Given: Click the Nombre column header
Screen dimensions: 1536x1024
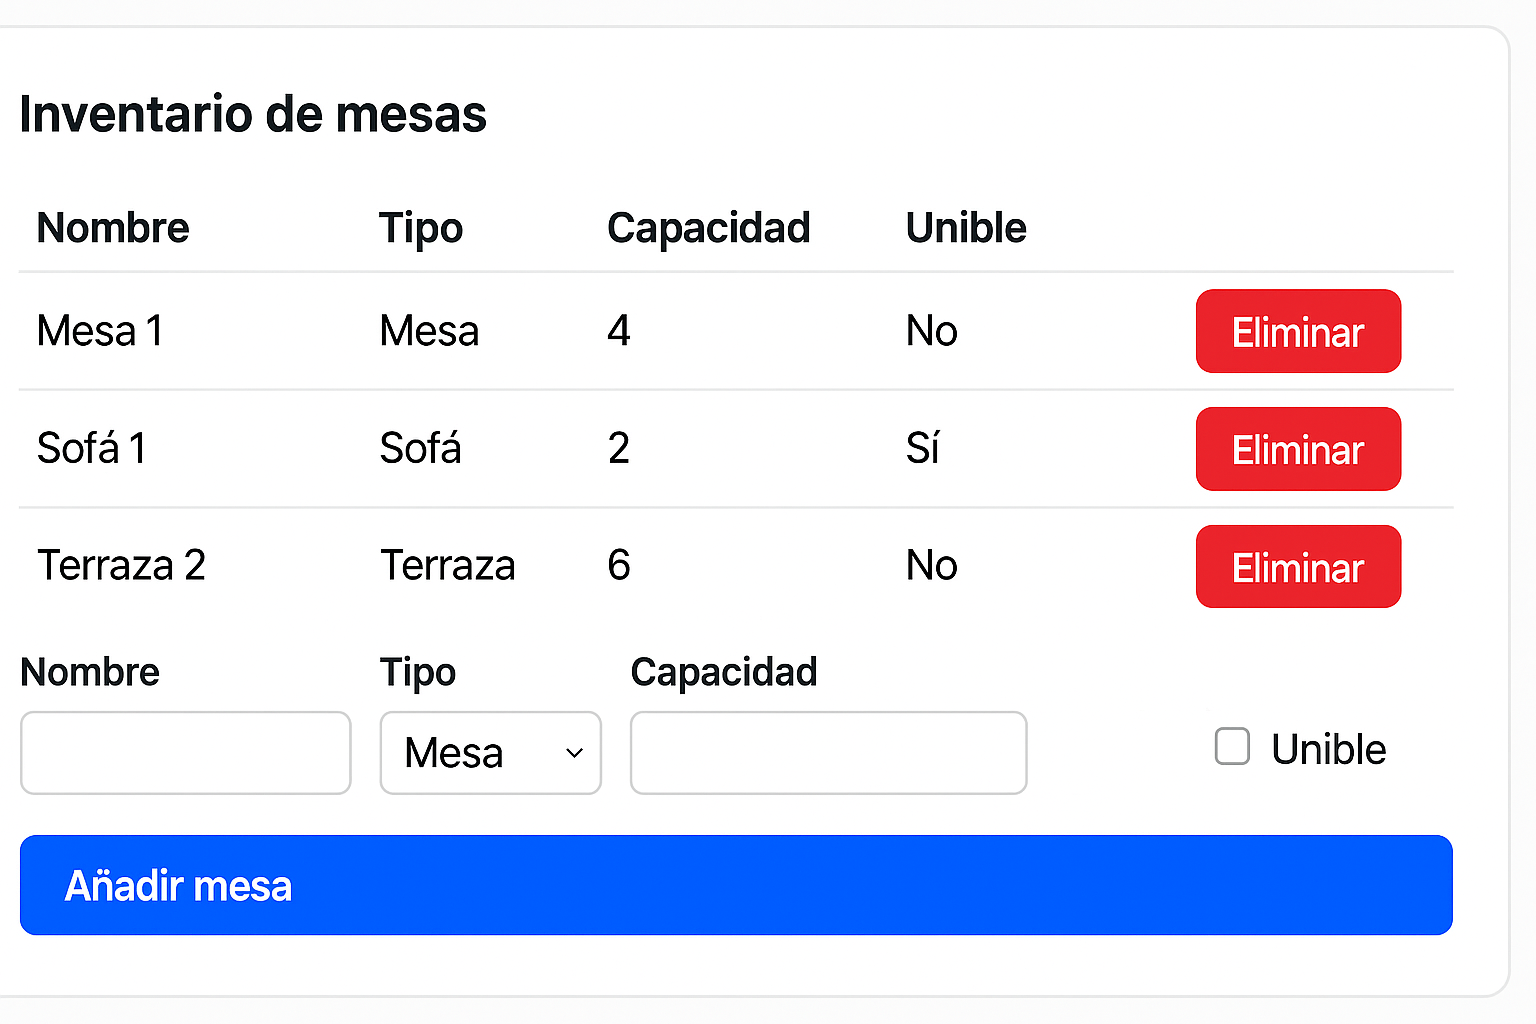Looking at the screenshot, I should (113, 228).
